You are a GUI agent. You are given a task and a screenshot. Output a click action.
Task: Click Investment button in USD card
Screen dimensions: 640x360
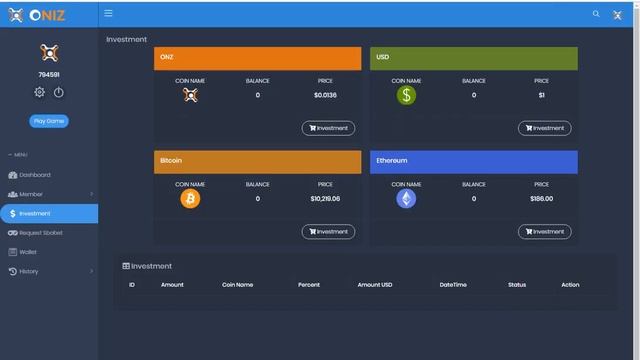(x=544, y=128)
